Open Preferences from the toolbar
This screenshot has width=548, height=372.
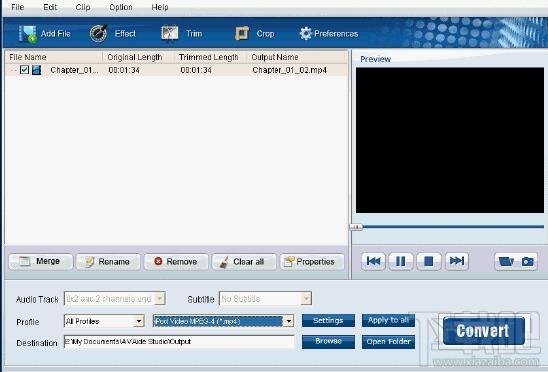(329, 34)
